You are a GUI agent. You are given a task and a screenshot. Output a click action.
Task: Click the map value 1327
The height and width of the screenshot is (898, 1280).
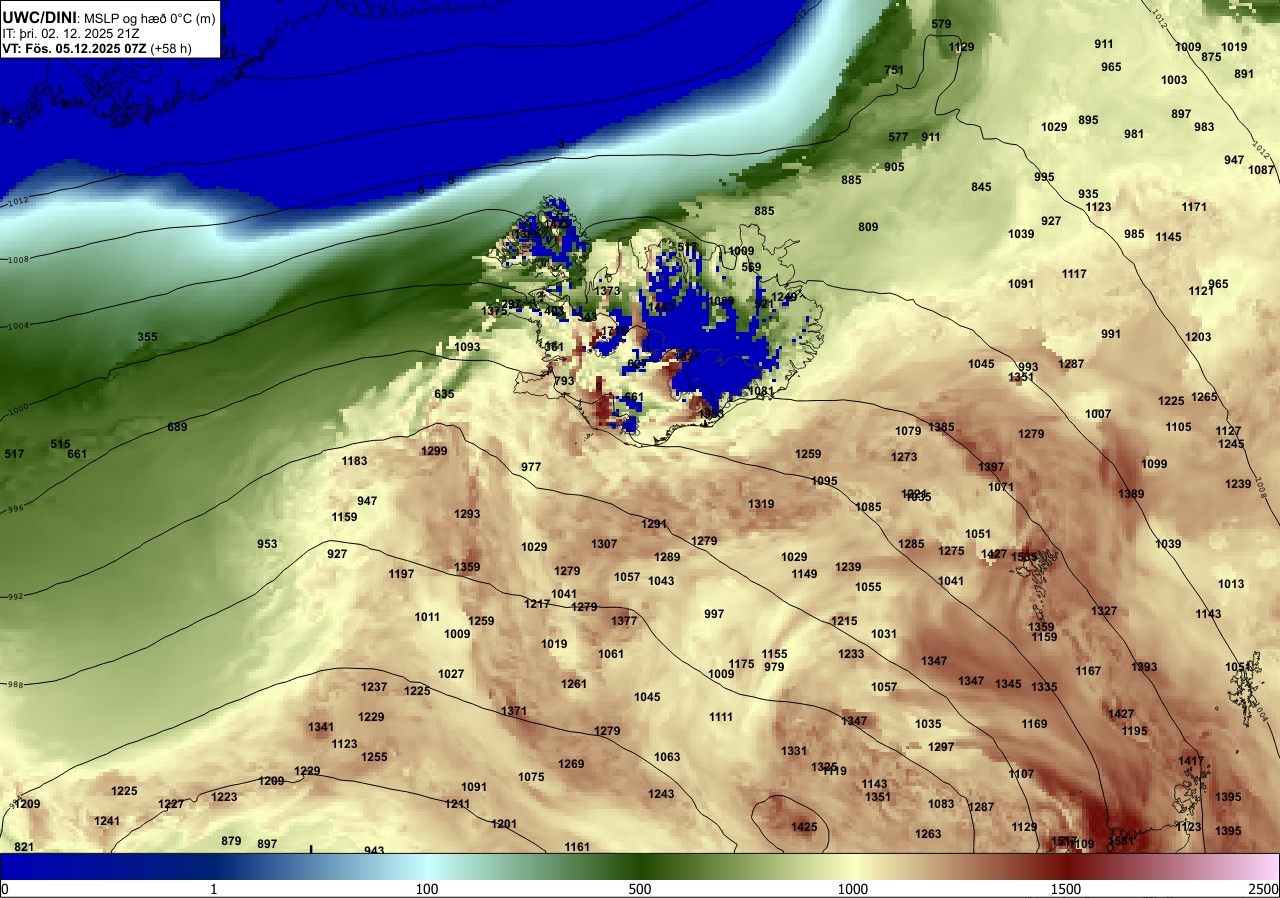point(1104,611)
